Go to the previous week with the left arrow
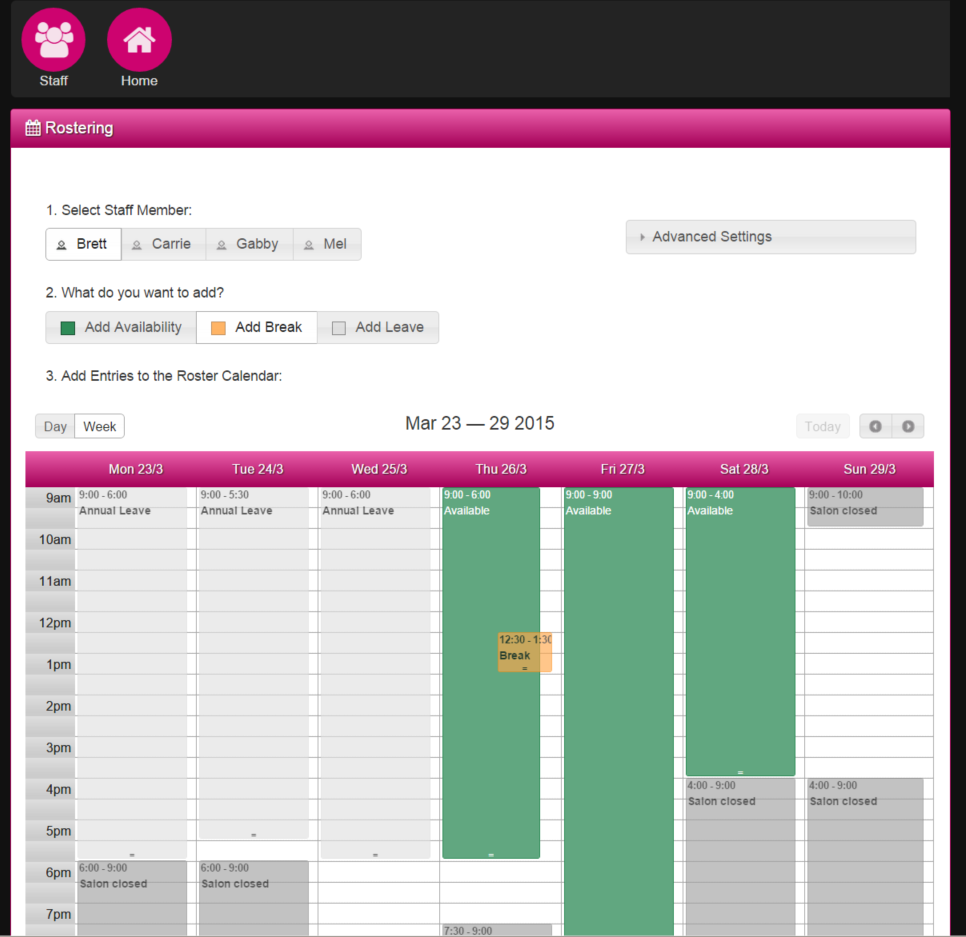 click(875, 426)
